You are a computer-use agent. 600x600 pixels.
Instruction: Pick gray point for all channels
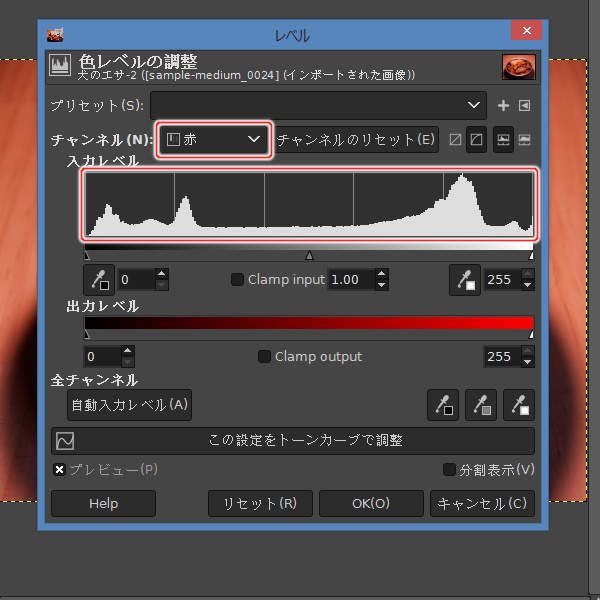point(481,405)
